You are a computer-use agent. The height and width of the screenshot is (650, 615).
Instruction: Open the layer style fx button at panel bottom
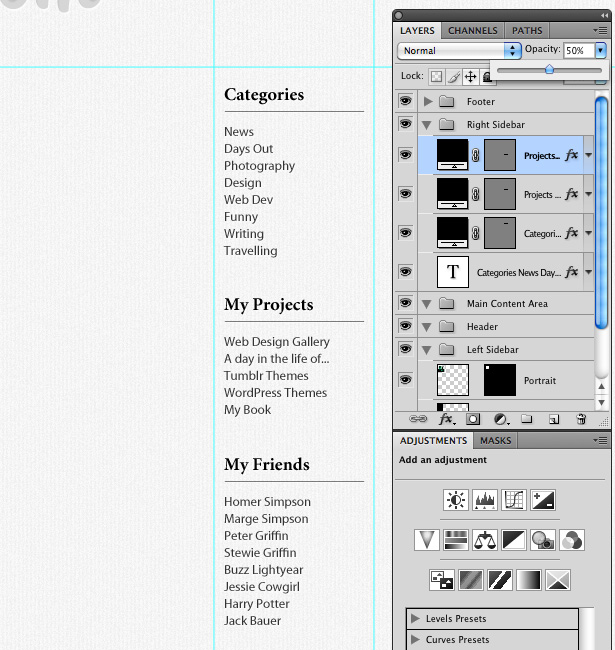447,419
